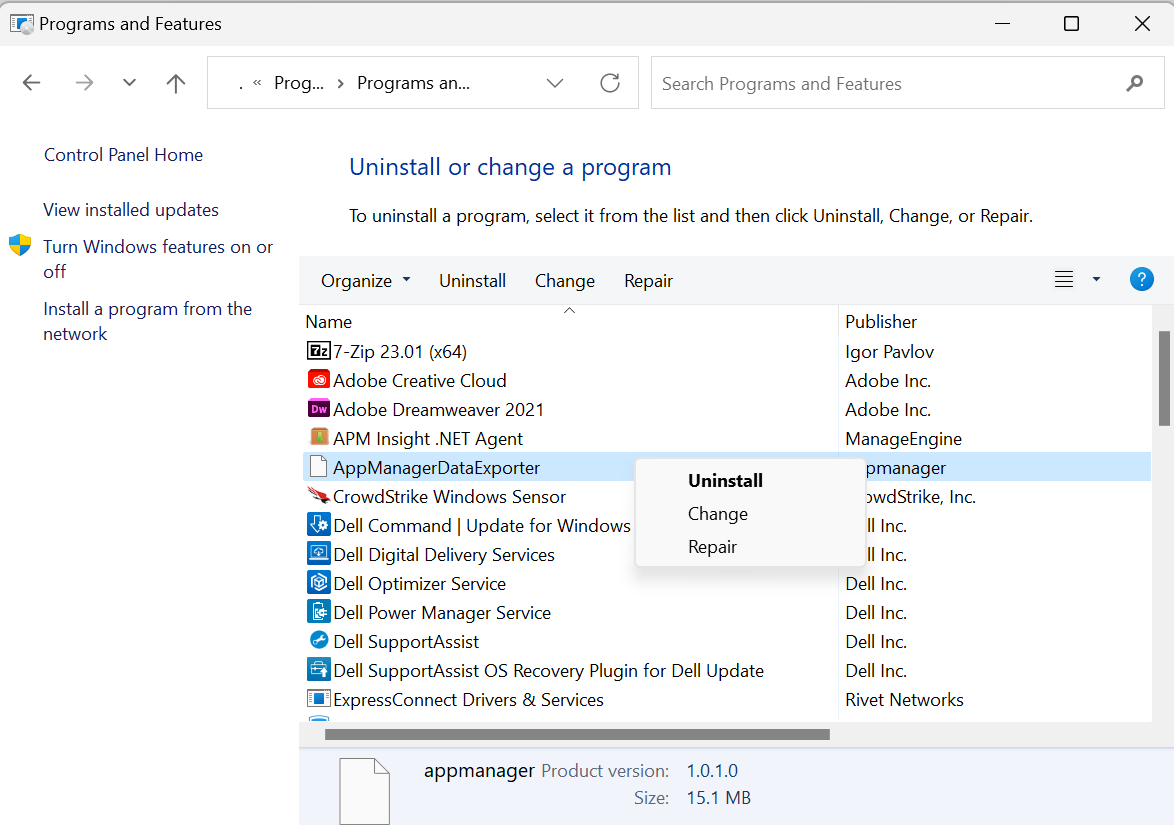Click the change view list icon
This screenshot has width=1174, height=825.
(x=1064, y=279)
